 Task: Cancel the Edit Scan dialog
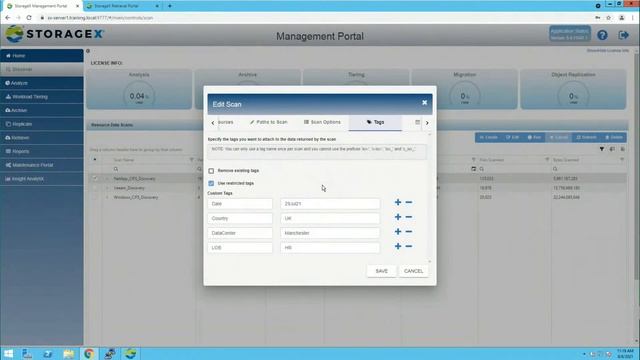point(413,271)
